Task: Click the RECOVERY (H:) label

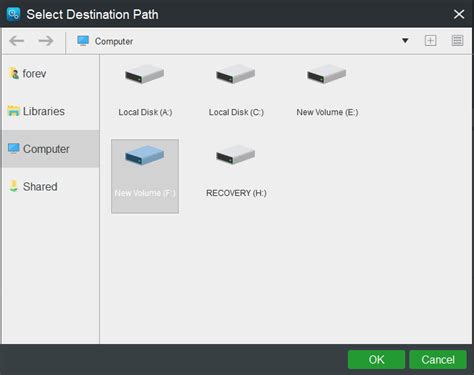Action: (236, 193)
